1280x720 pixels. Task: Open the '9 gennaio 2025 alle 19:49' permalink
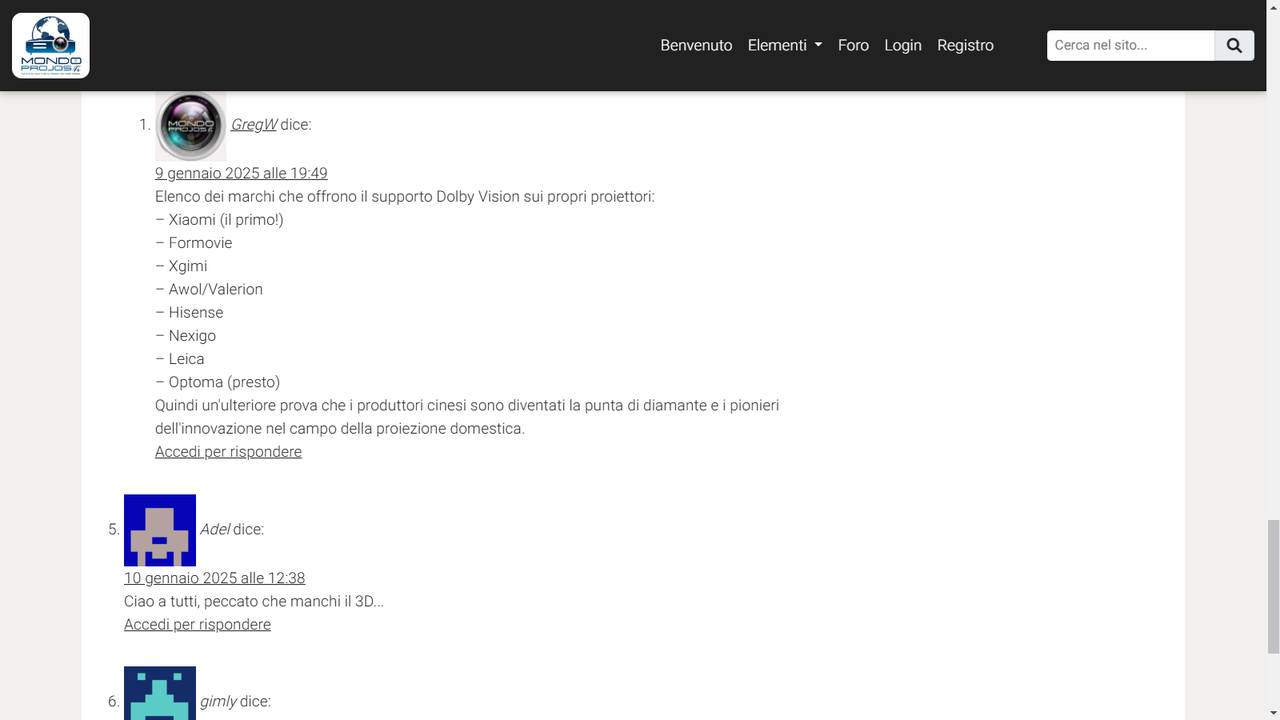(241, 173)
